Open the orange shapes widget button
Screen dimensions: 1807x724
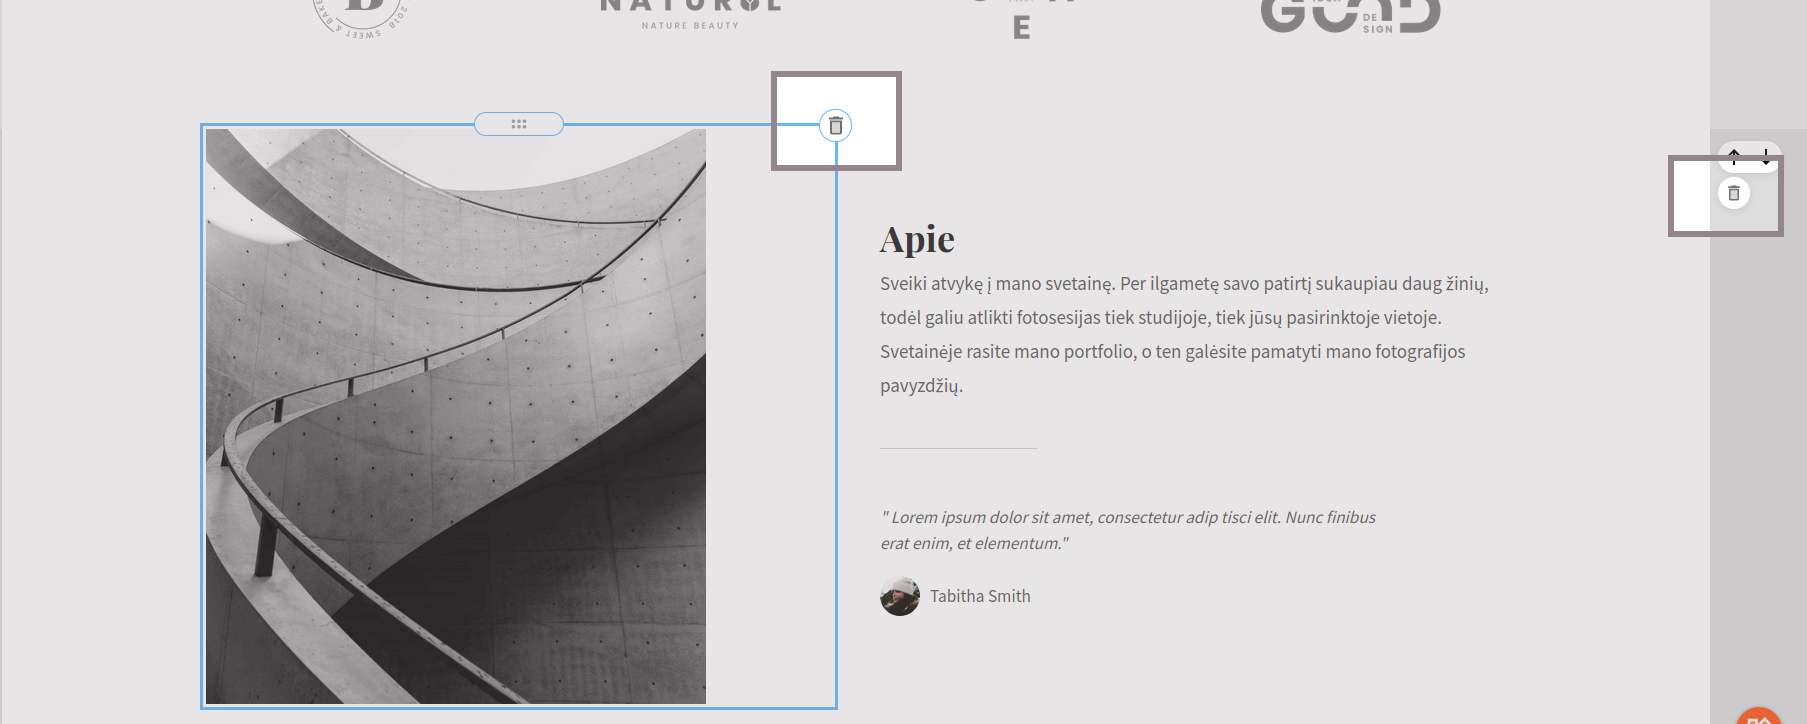(1759, 716)
